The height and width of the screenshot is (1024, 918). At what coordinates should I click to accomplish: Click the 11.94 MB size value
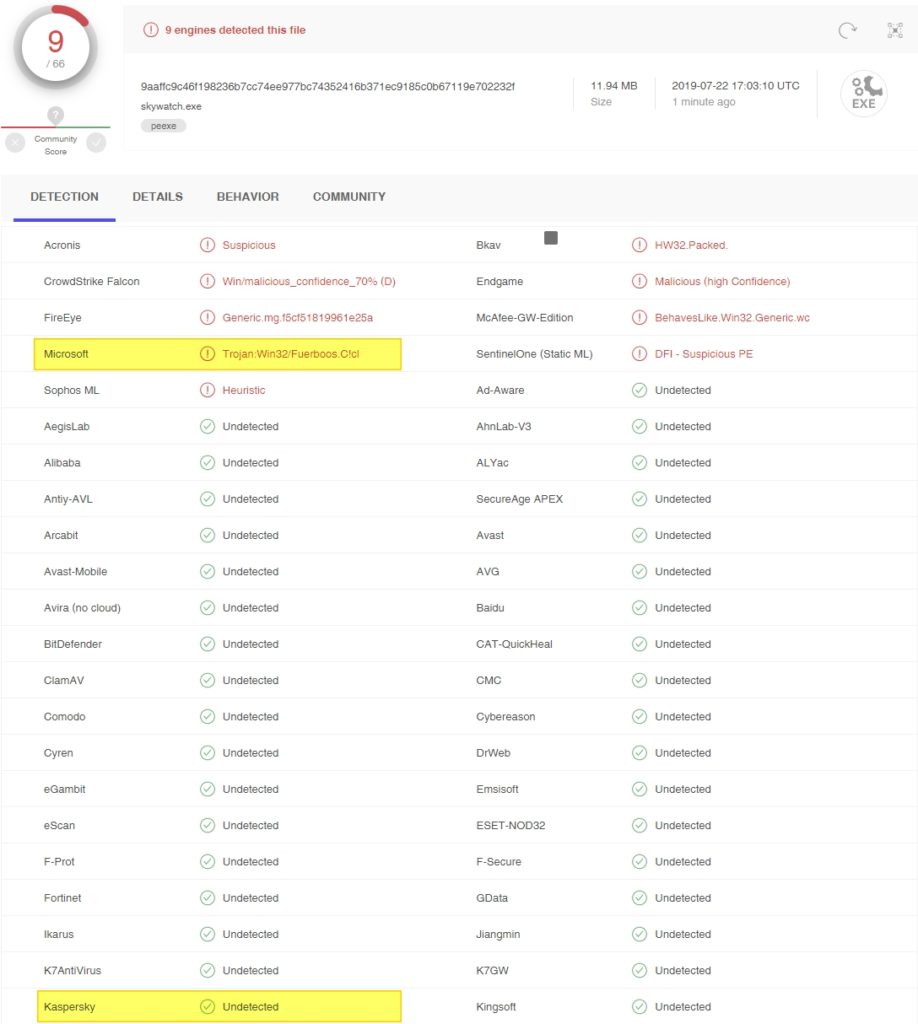614,86
